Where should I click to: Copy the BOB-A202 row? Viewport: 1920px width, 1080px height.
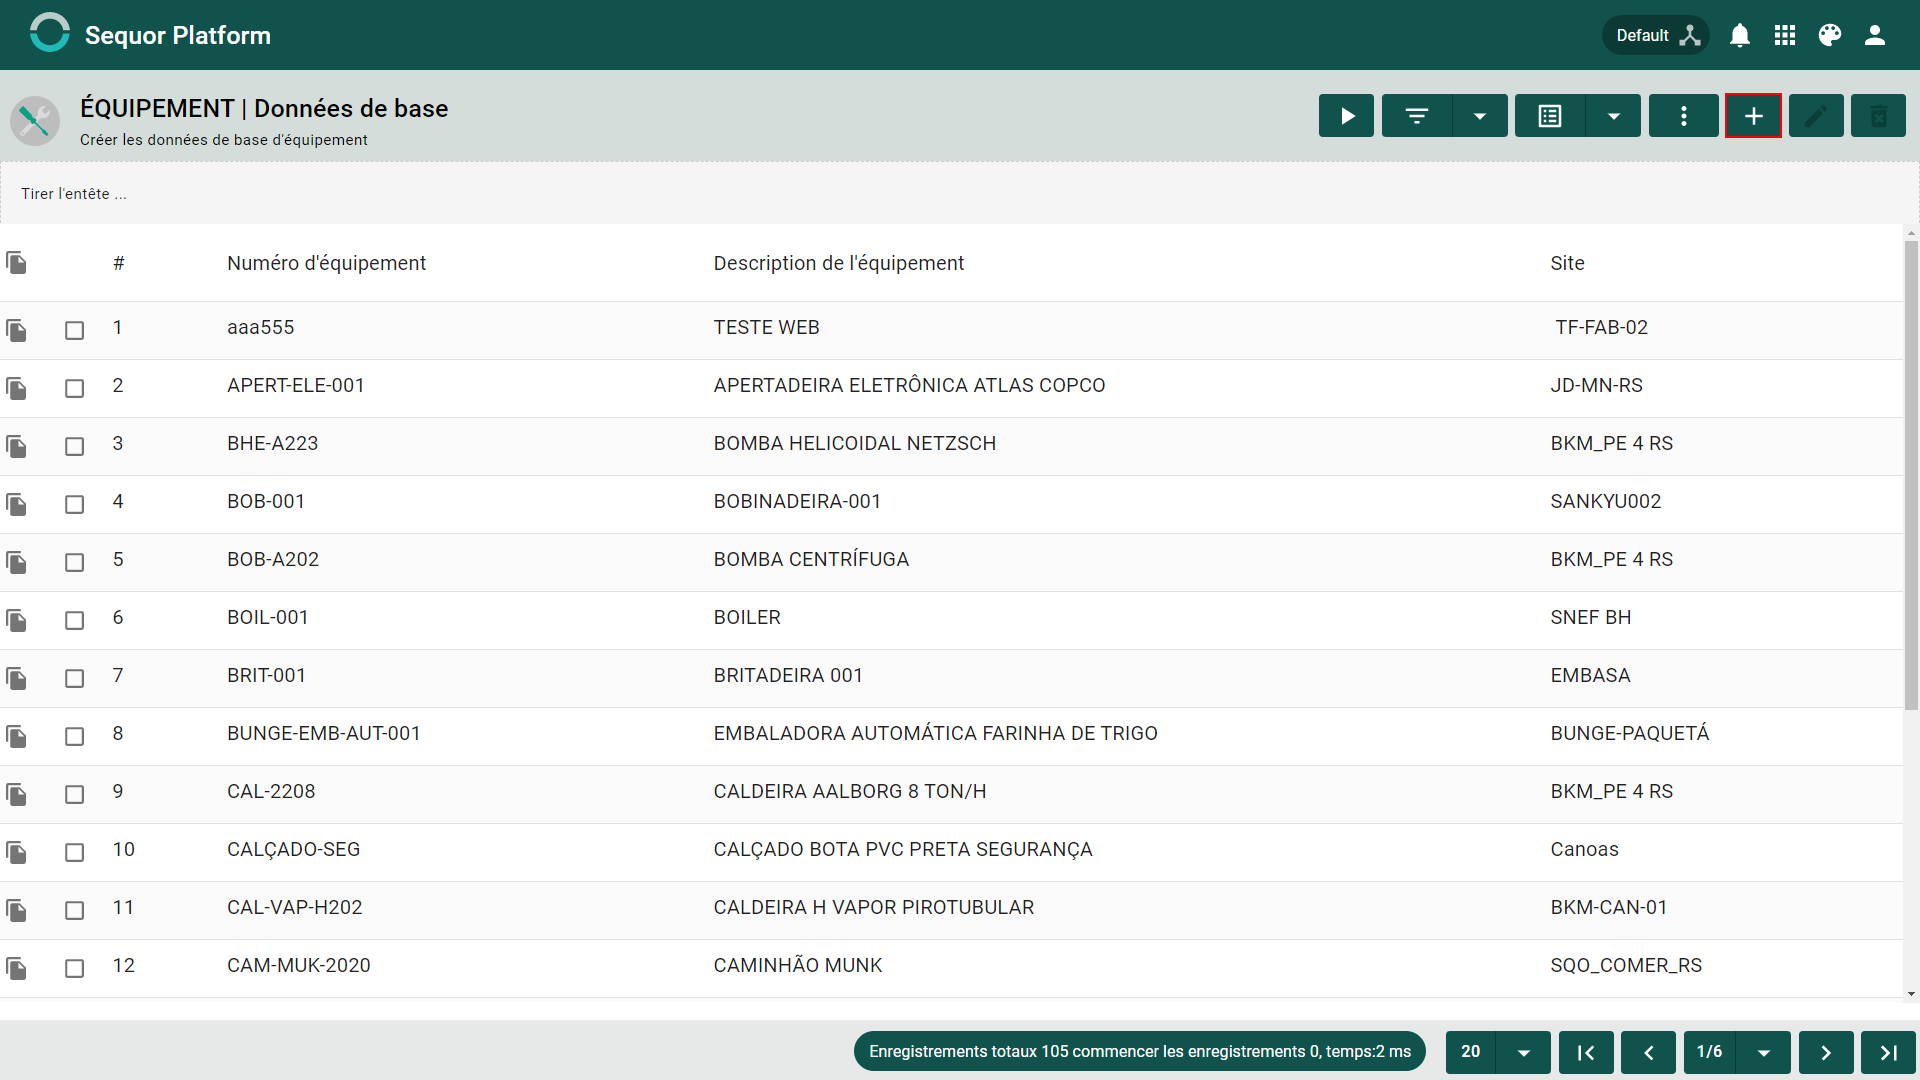point(16,562)
